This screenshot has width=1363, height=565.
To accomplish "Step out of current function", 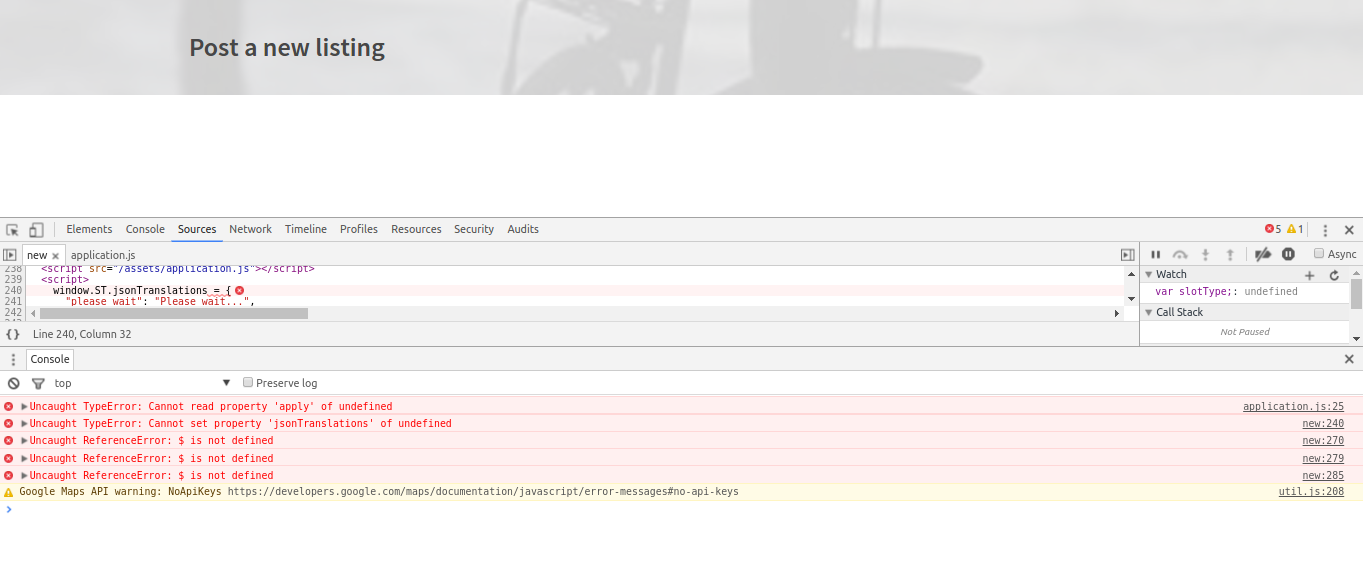I will [x=1231, y=255].
